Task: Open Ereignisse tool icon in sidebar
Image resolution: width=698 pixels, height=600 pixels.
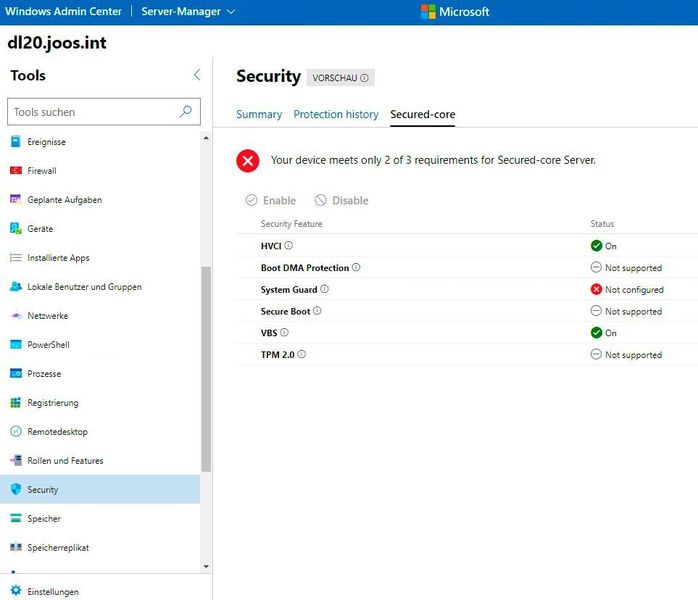Action: point(16,142)
